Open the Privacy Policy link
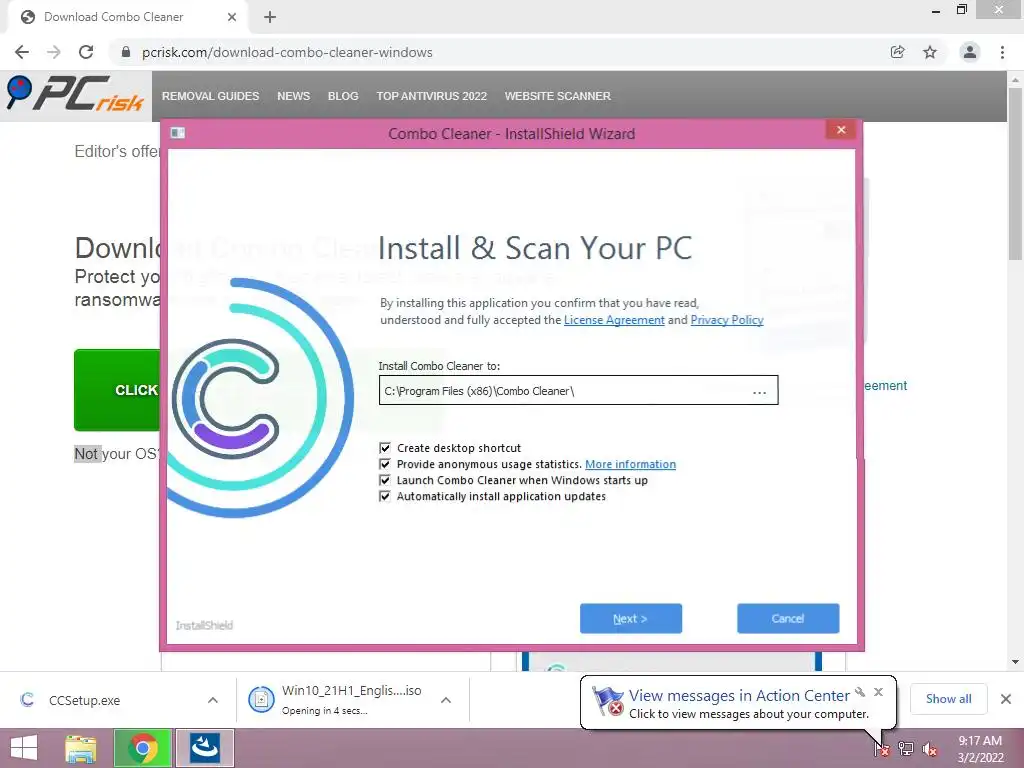 [x=727, y=320]
